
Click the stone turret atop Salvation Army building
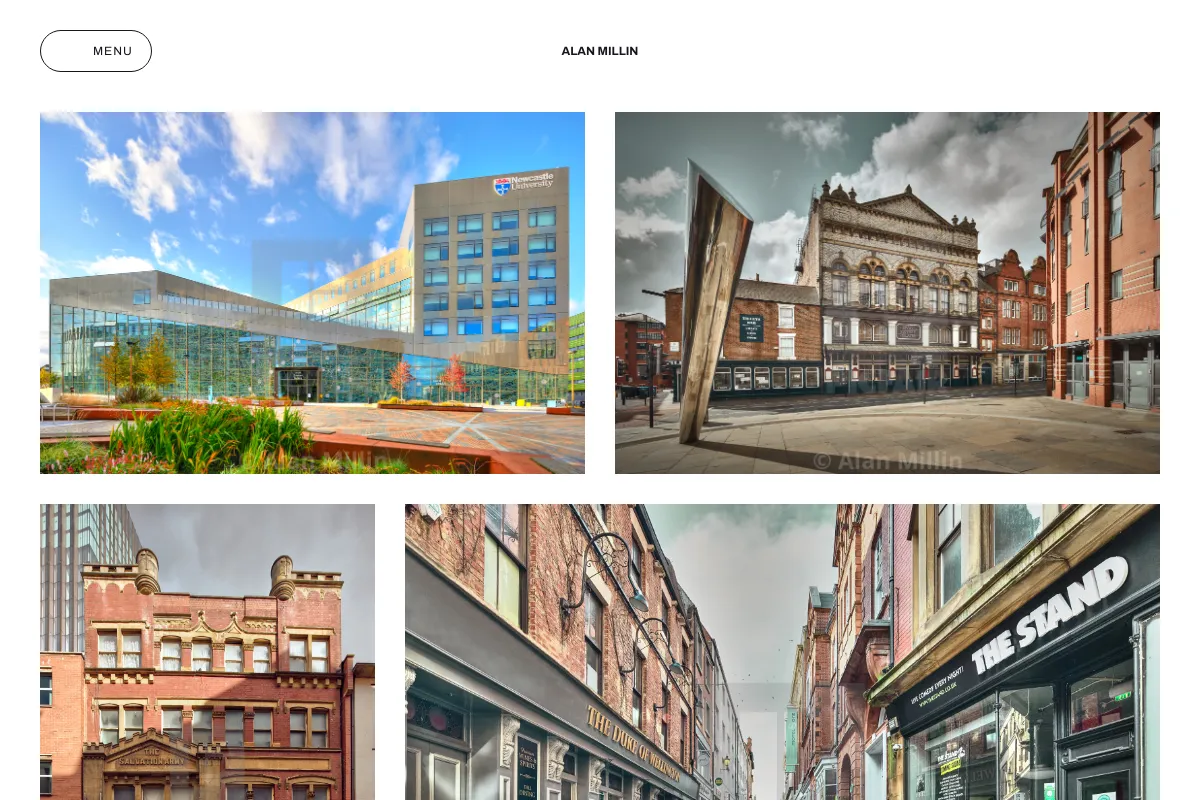coord(147,571)
